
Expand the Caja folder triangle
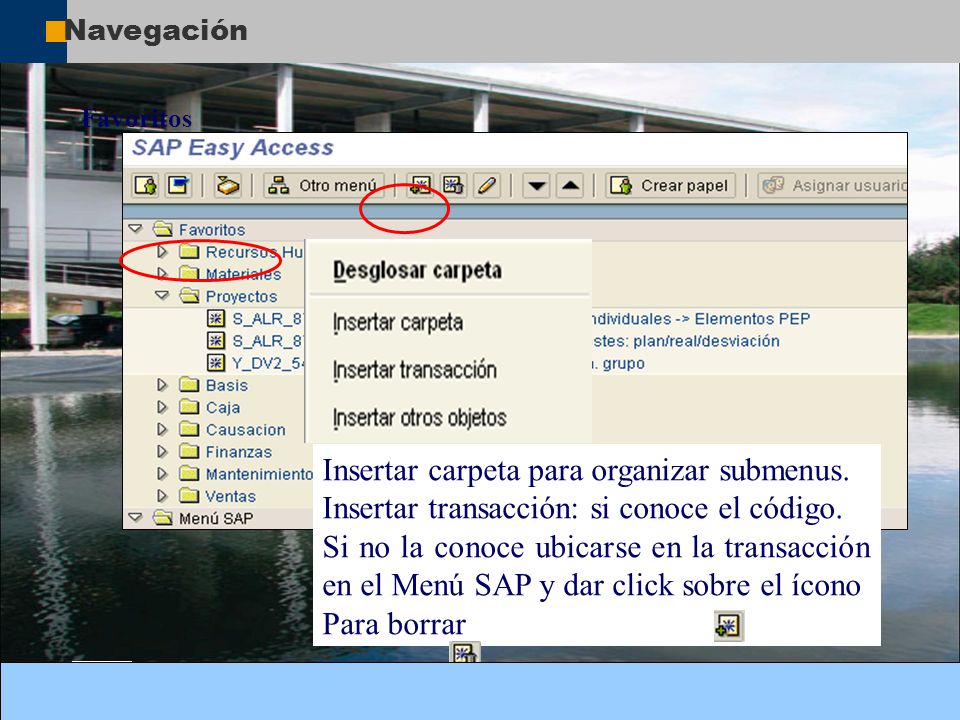pyautogui.click(x=162, y=407)
